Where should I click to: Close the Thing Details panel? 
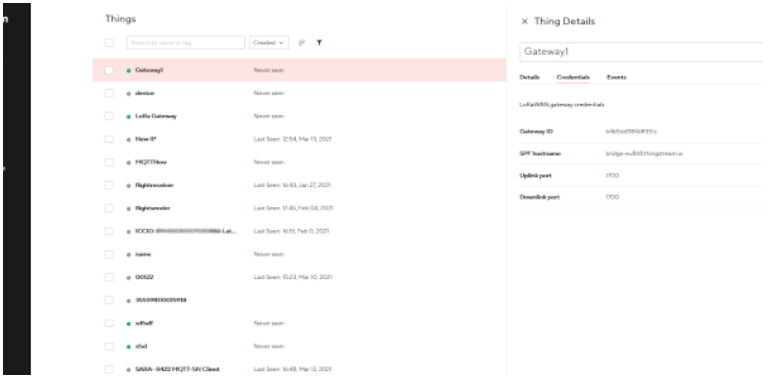(x=525, y=22)
